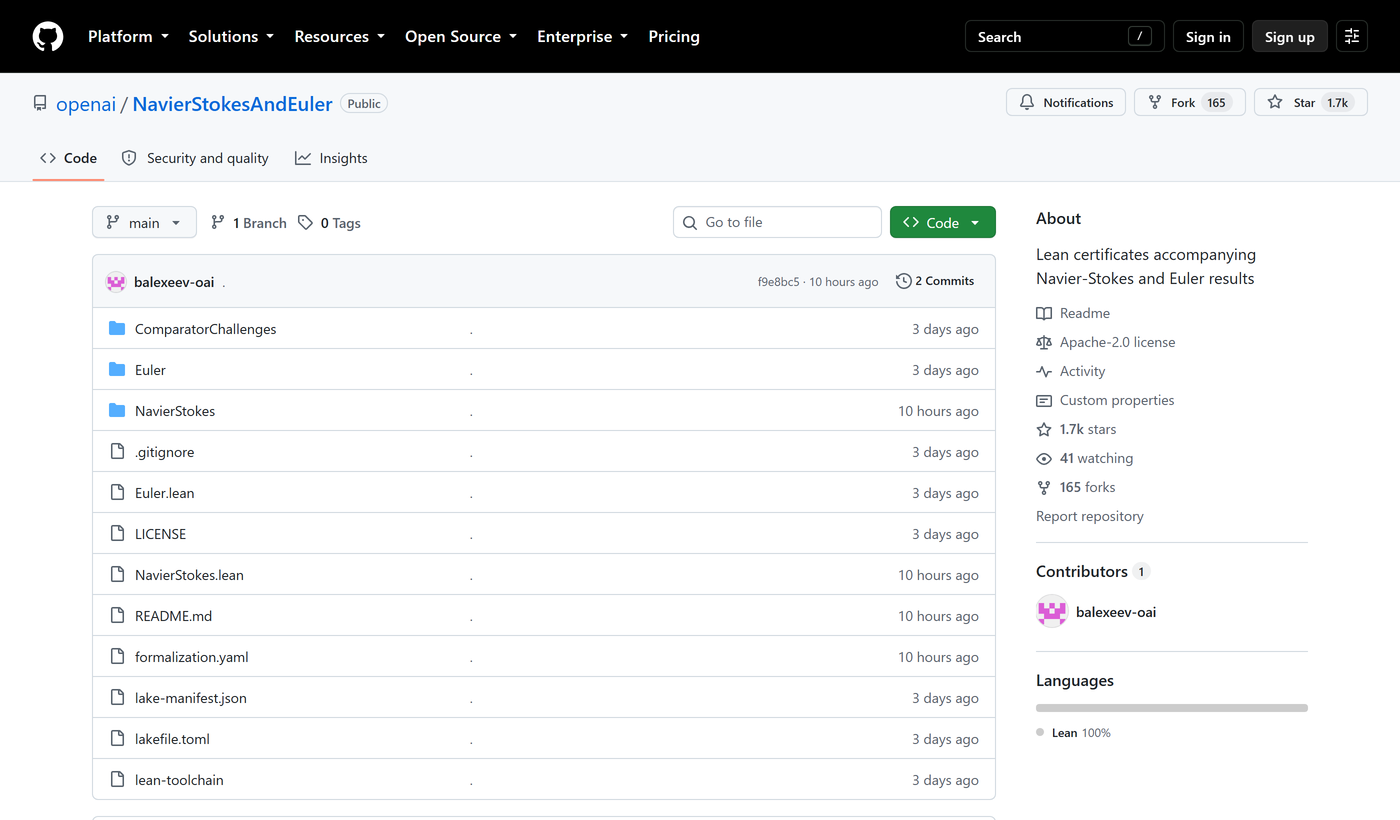Viewport: 1400px width, 820px height.
Task: Click the Euler folder icon
Action: pos(117,370)
